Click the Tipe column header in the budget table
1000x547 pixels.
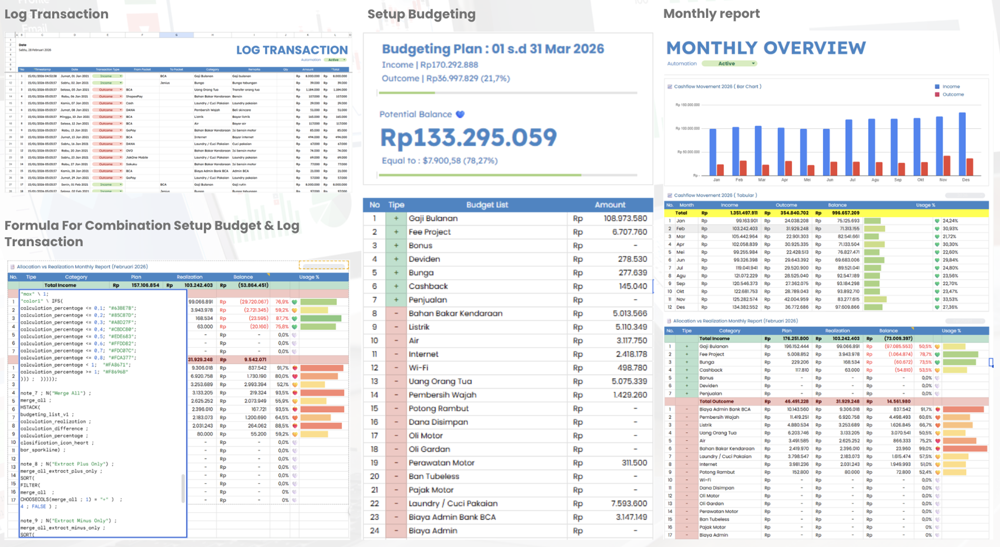396,205
